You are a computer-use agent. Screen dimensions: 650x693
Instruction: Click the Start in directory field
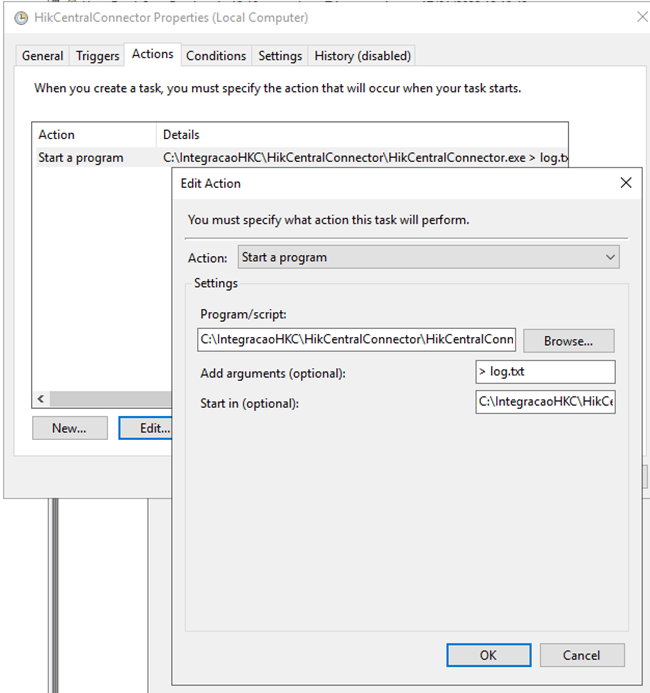(545, 402)
